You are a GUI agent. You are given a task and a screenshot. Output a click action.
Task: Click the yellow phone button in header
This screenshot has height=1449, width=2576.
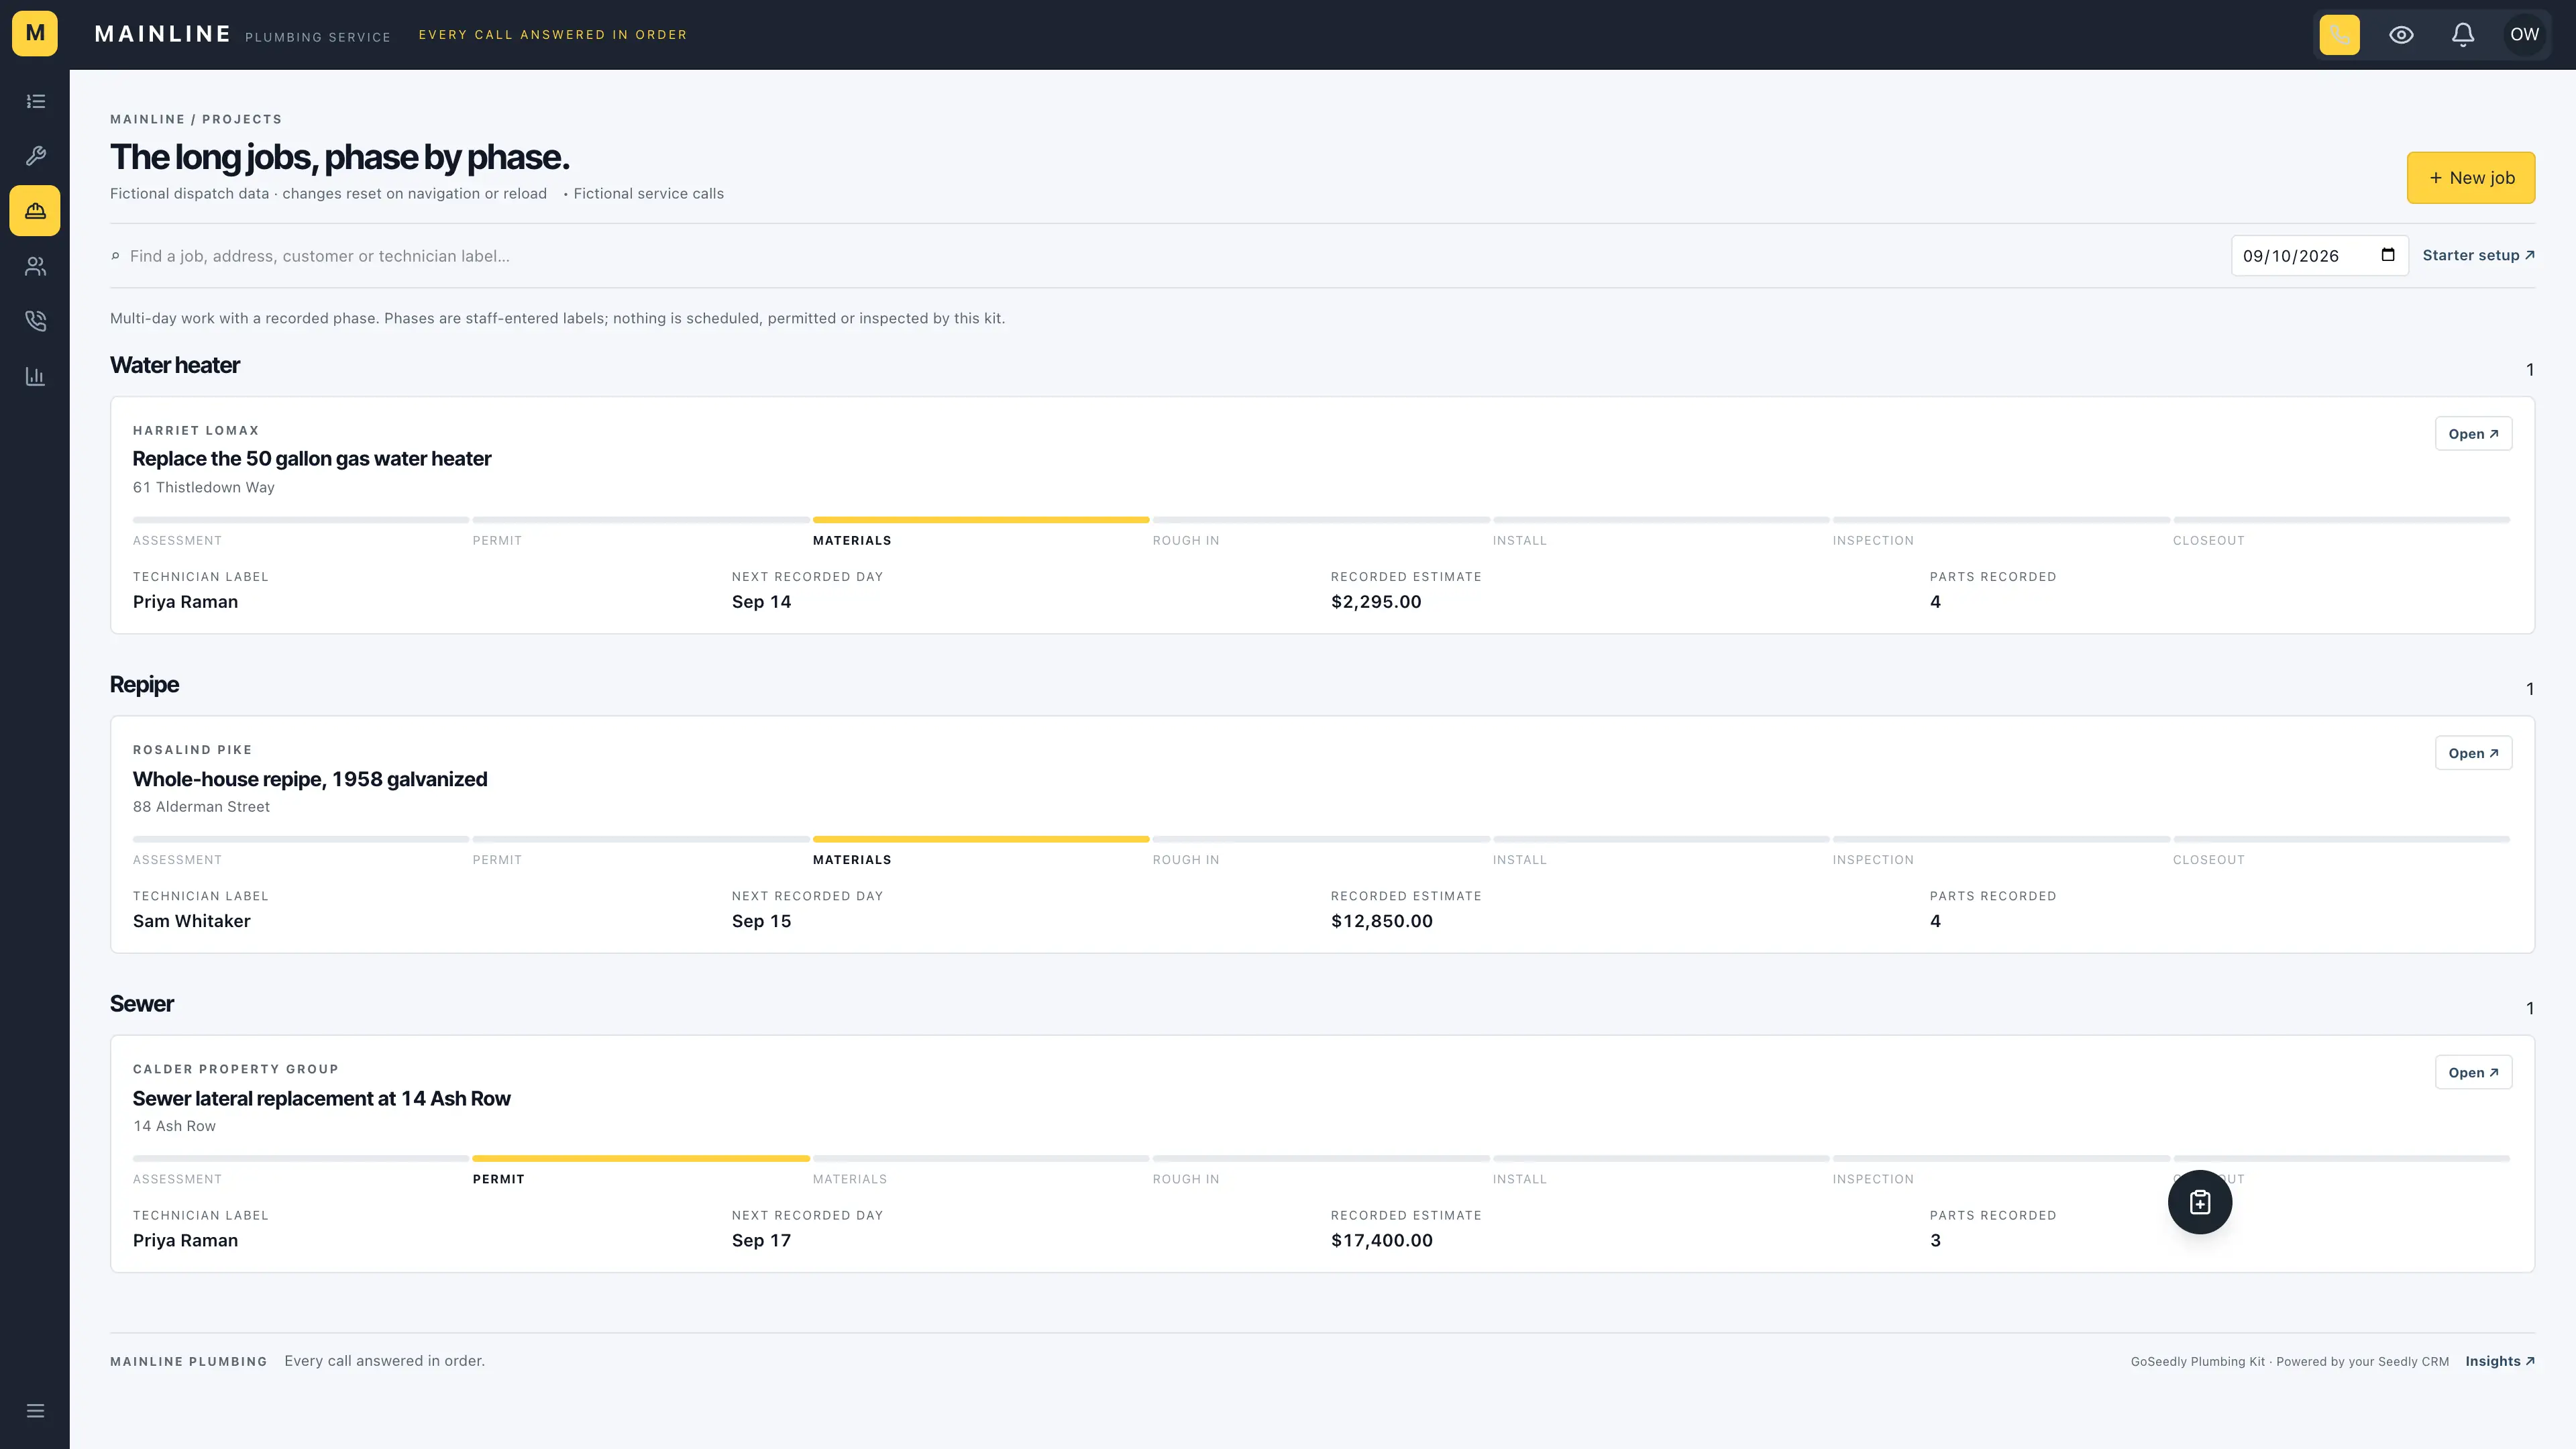click(2339, 35)
